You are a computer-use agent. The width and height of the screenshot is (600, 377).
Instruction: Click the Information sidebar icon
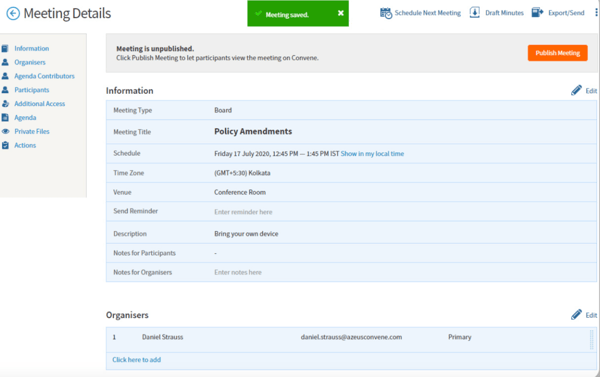coord(5,49)
